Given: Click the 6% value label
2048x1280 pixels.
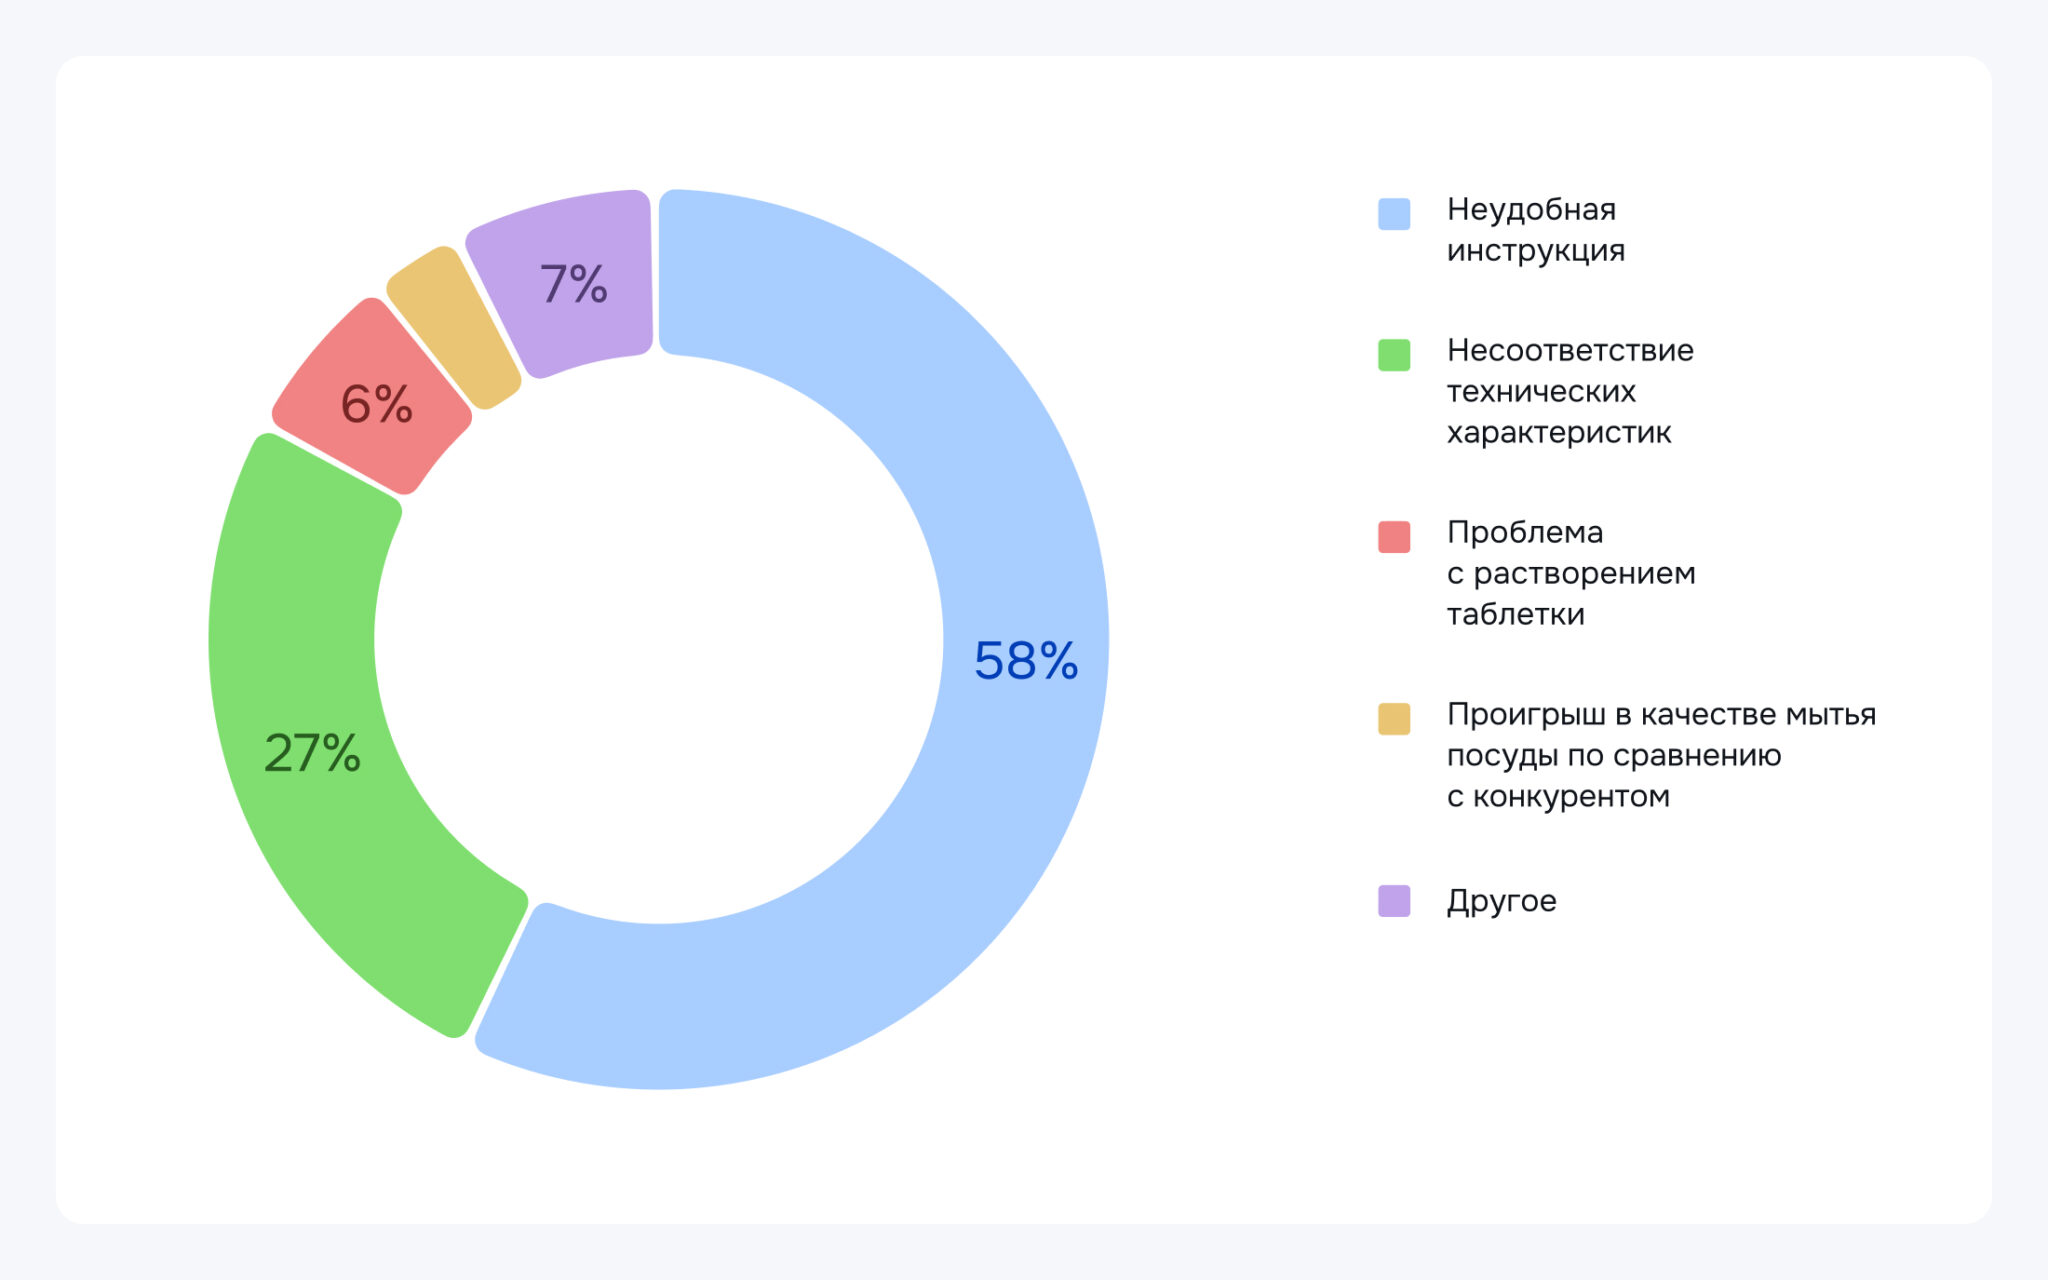Looking at the screenshot, I should pyautogui.click(x=377, y=405).
